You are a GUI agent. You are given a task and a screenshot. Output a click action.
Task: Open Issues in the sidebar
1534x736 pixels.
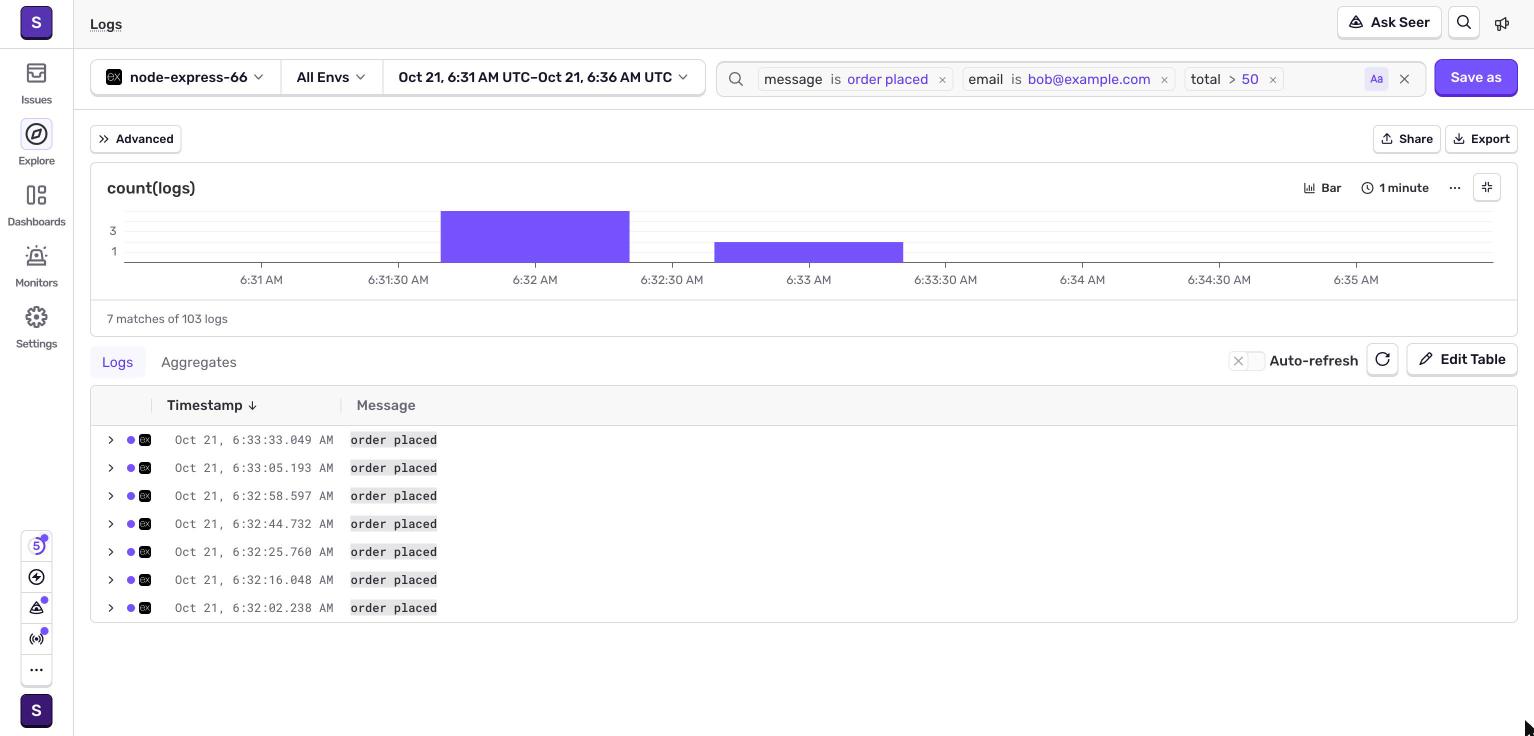(x=36, y=83)
